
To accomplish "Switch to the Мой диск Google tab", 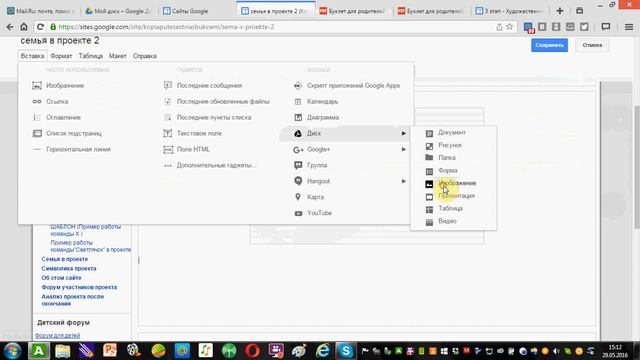I will [x=118, y=11].
